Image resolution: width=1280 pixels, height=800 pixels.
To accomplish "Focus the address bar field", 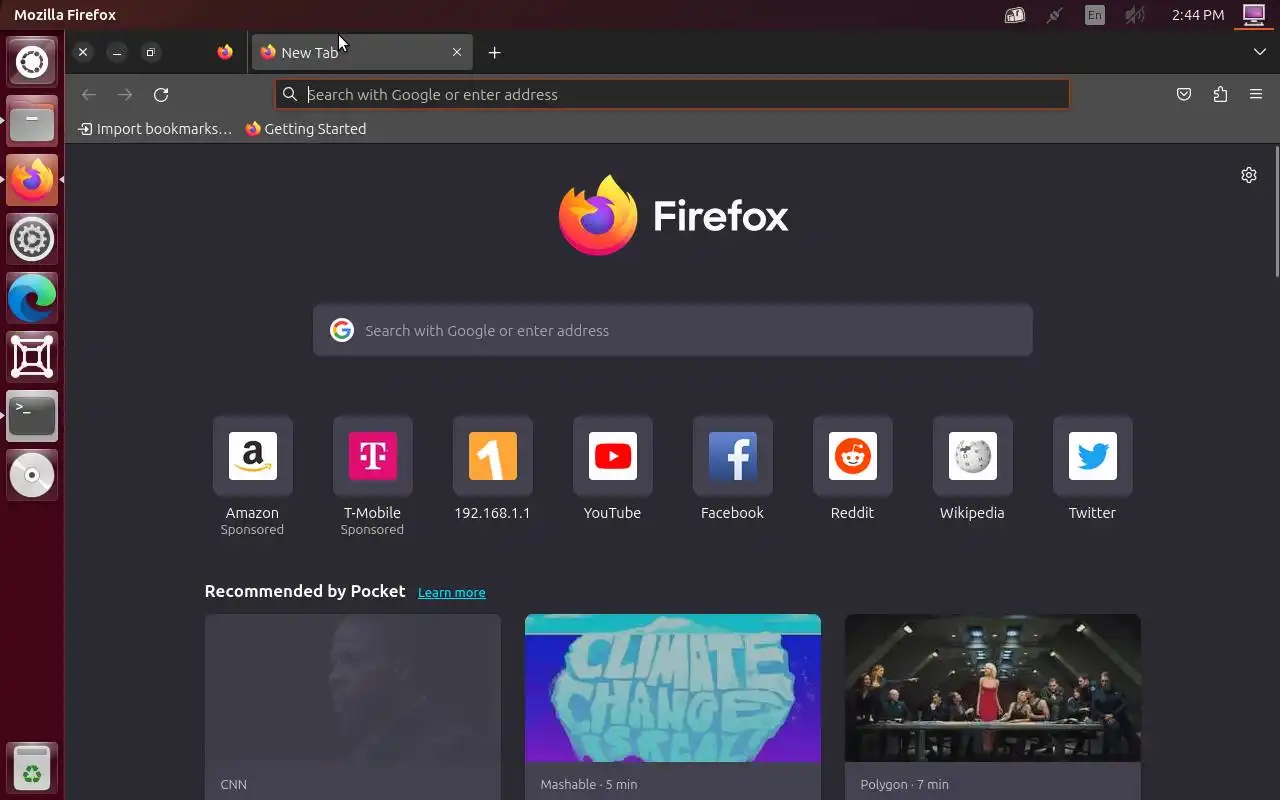I will coord(672,94).
